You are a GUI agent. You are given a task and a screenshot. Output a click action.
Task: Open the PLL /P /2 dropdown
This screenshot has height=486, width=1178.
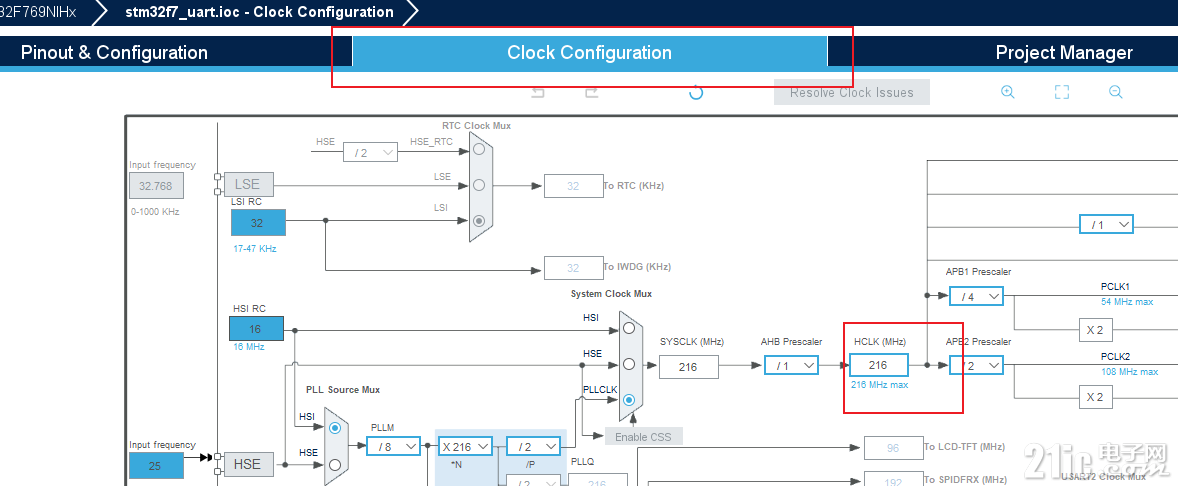click(533, 446)
